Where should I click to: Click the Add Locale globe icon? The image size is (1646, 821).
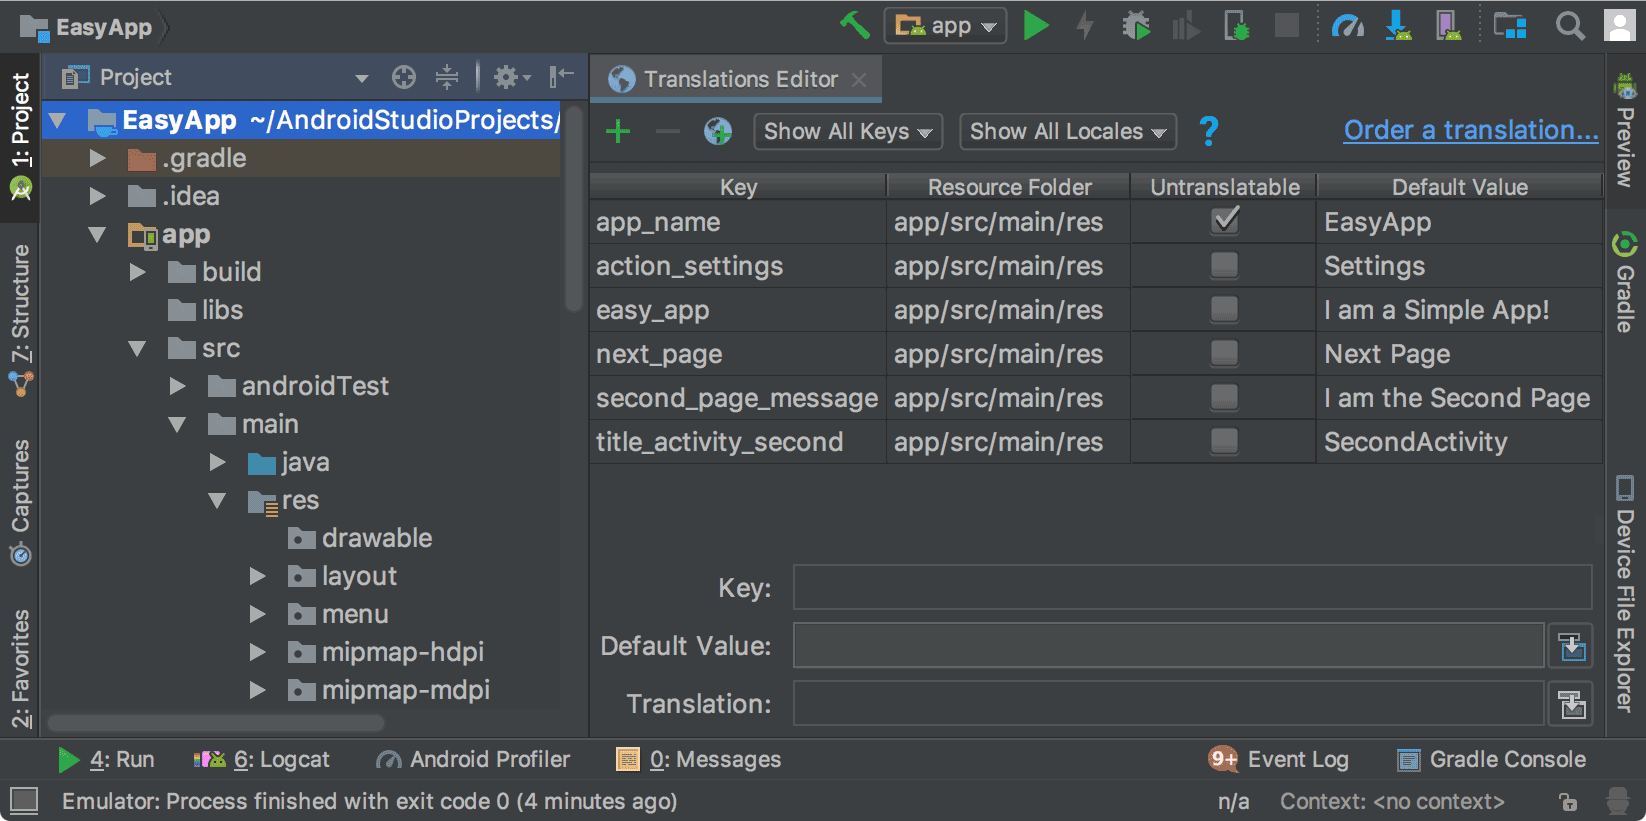click(718, 131)
